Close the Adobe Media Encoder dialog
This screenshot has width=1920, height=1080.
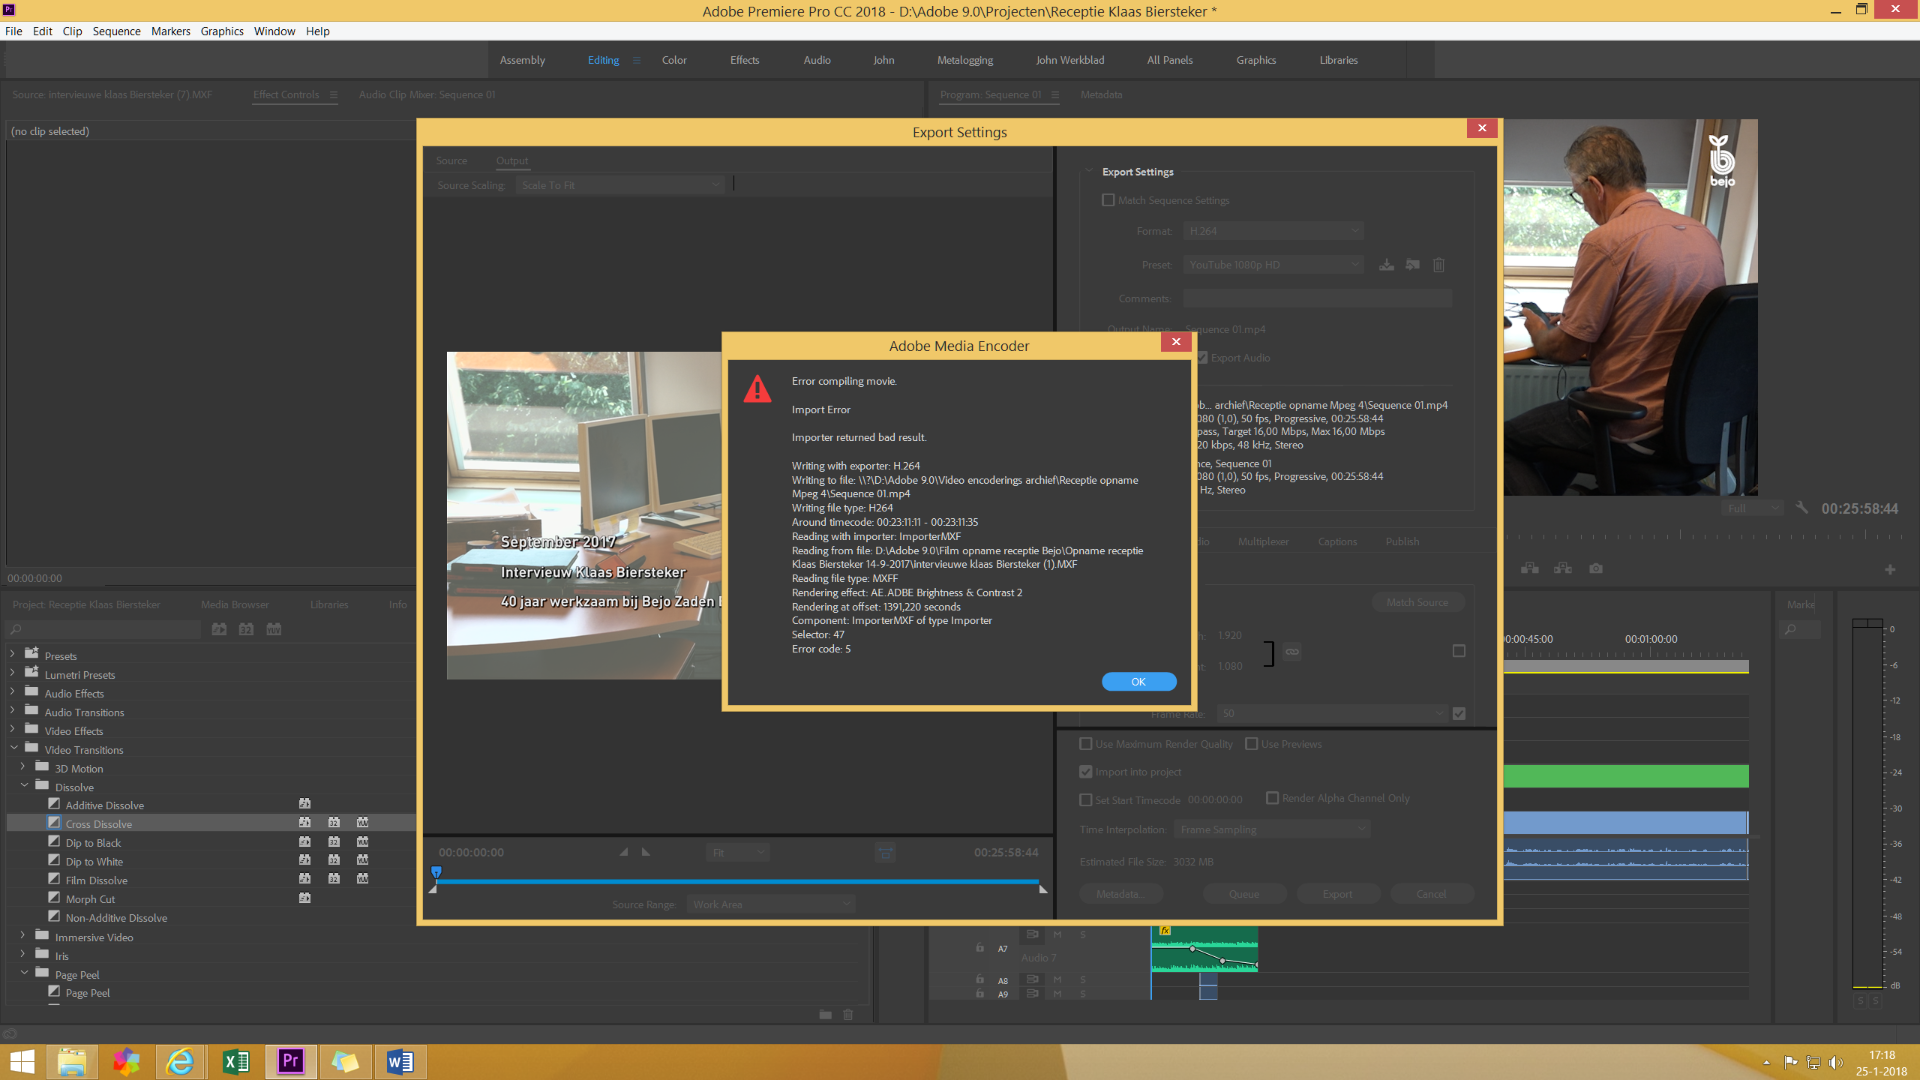[1175, 342]
